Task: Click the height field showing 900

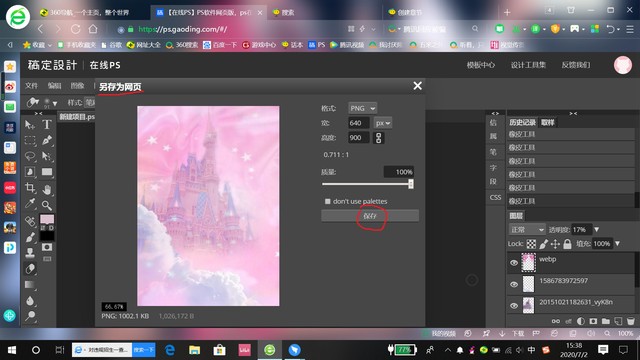Action: (x=359, y=138)
